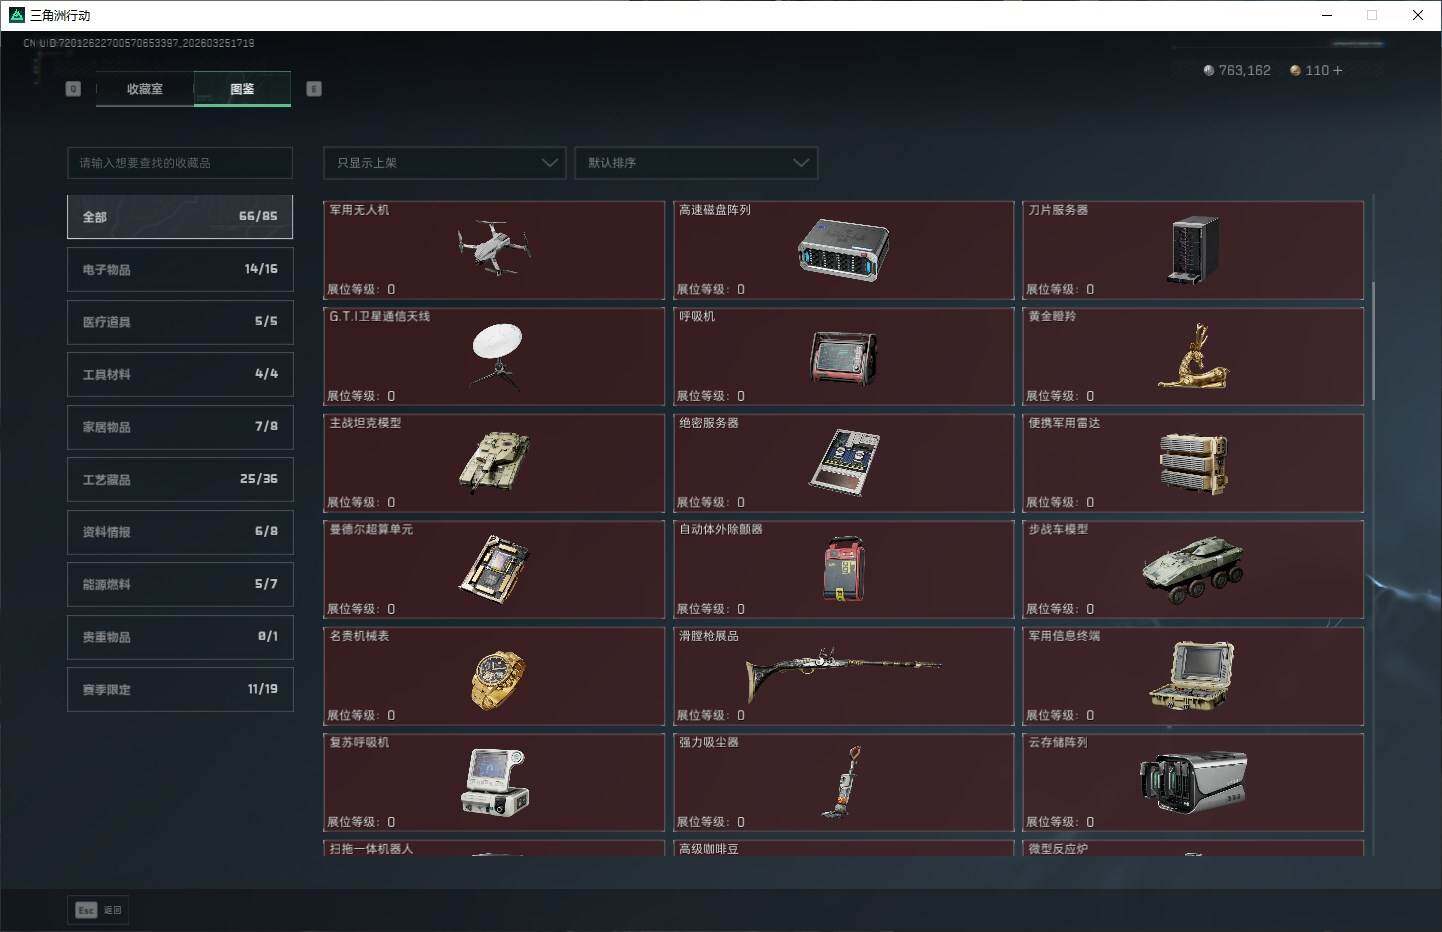Click the main battle tank model icon
1442x932 pixels.
point(494,462)
